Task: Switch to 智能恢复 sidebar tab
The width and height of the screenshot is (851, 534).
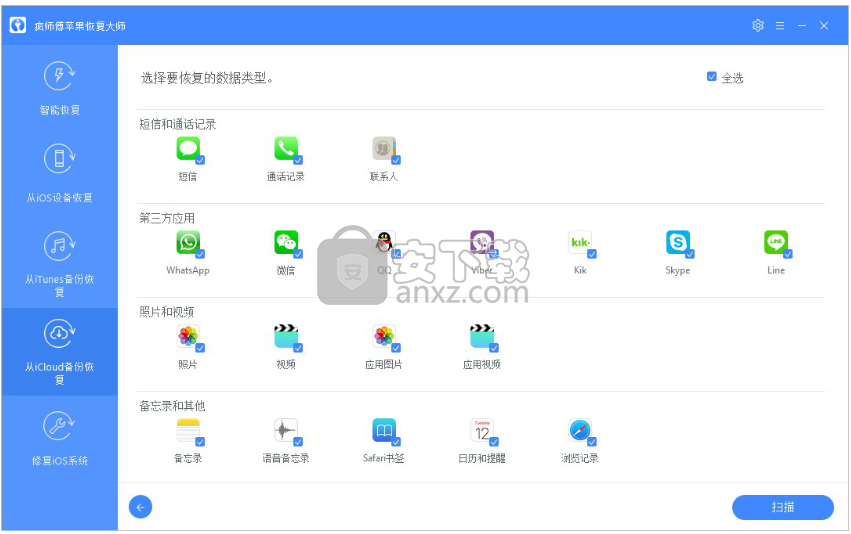Action: (x=60, y=88)
